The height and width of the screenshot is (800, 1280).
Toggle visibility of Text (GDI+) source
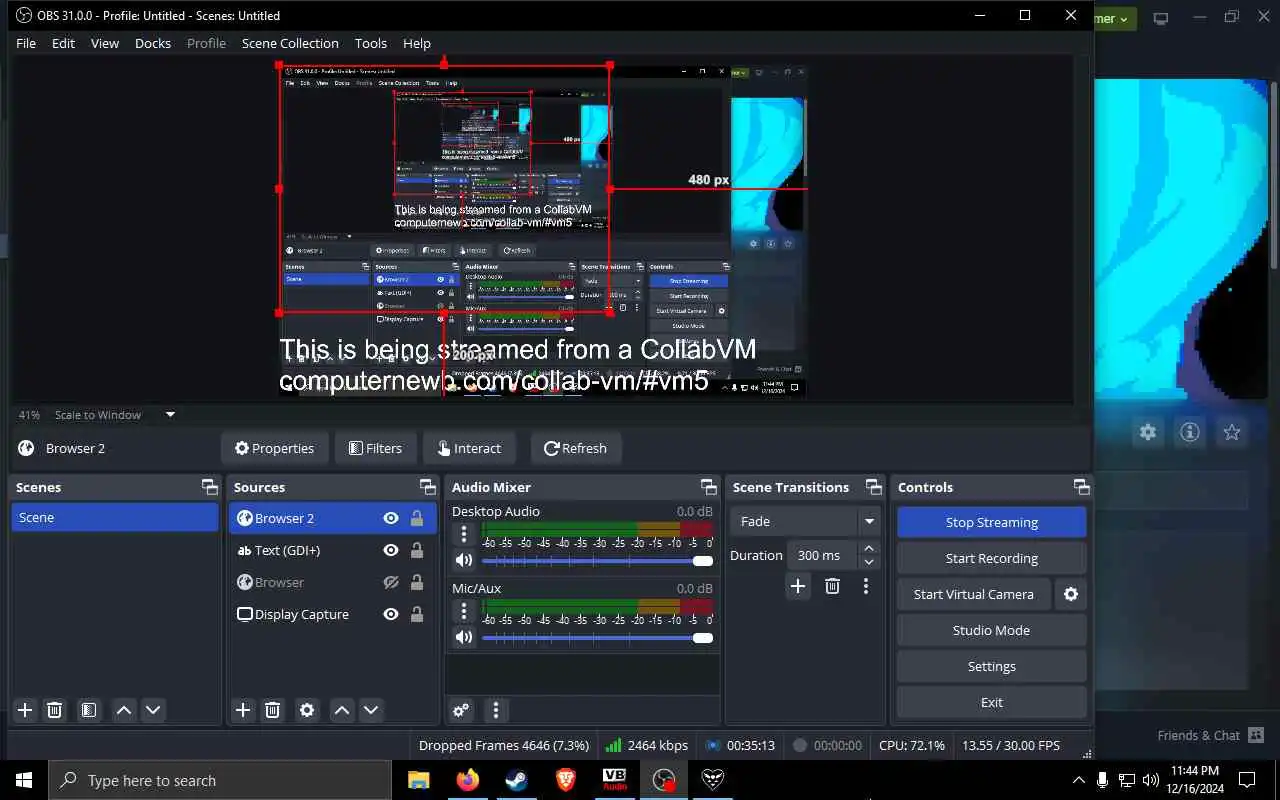(391, 550)
